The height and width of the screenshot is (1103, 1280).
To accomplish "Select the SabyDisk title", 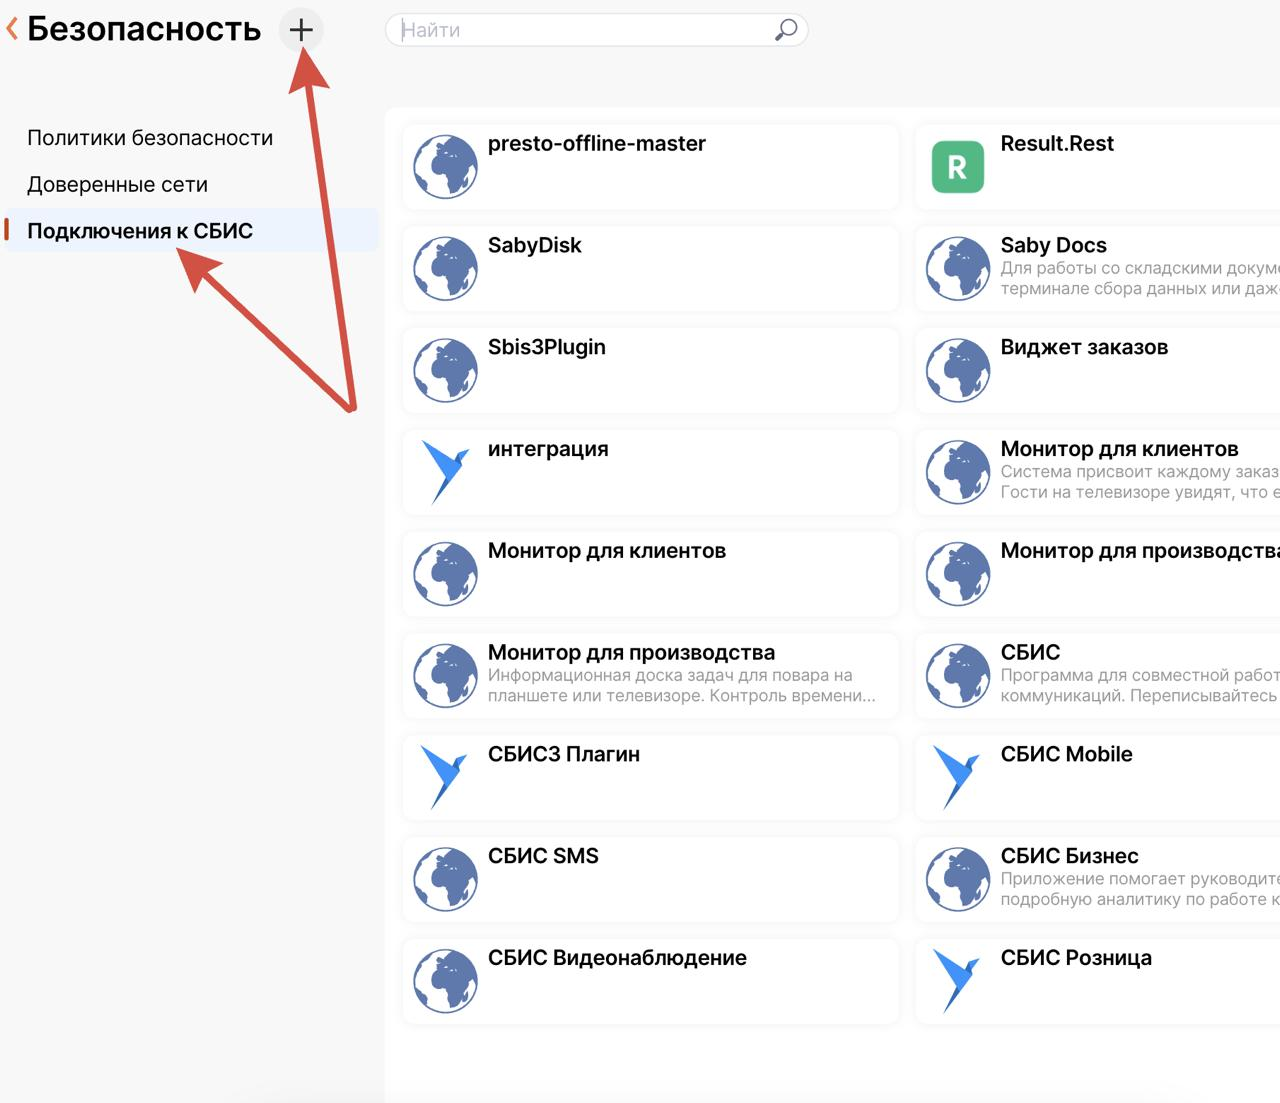I will (x=535, y=246).
